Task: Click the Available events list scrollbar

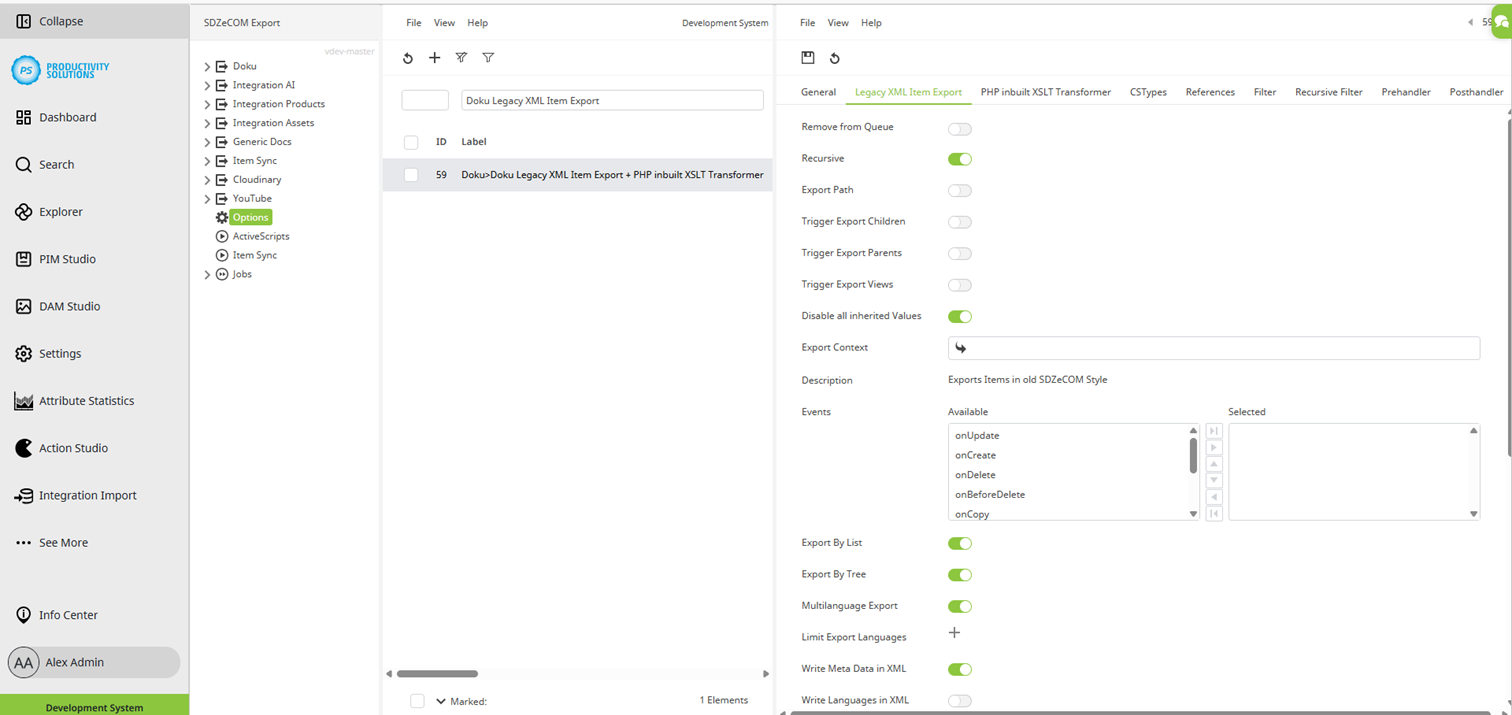Action: tap(1193, 455)
